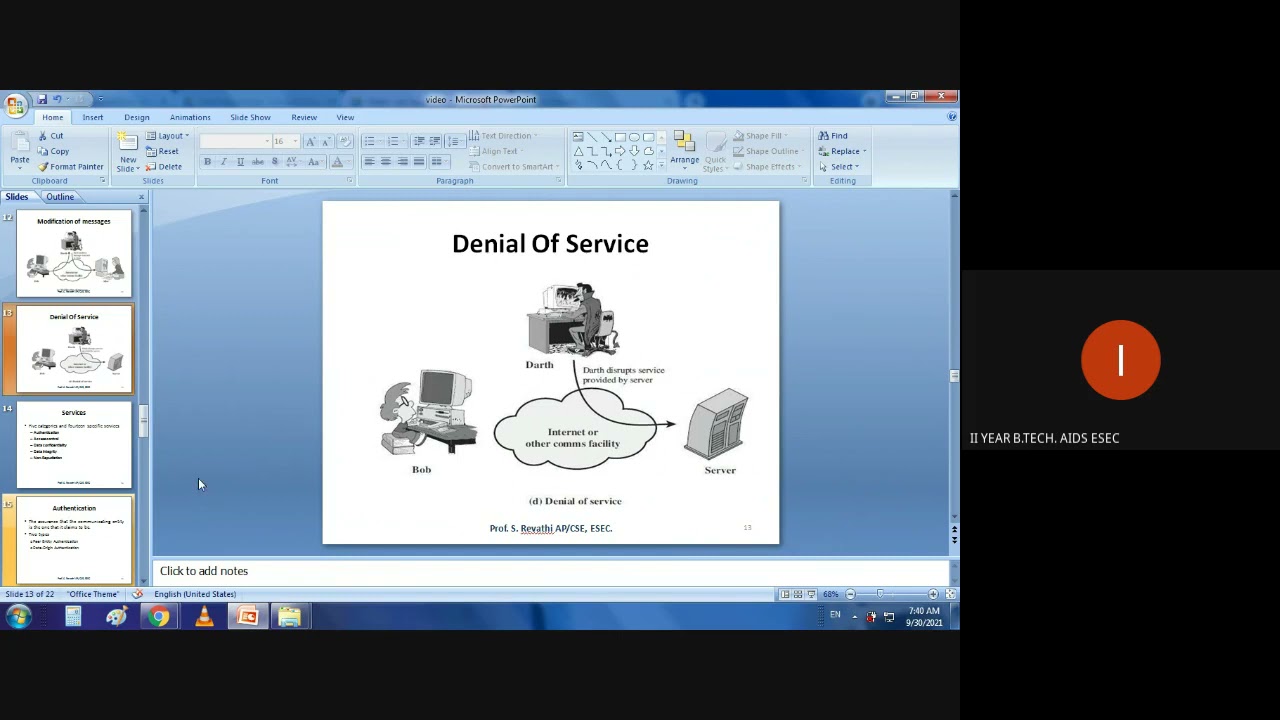Image resolution: width=1280 pixels, height=720 pixels.
Task: Open the Arrange options
Action: [685, 151]
